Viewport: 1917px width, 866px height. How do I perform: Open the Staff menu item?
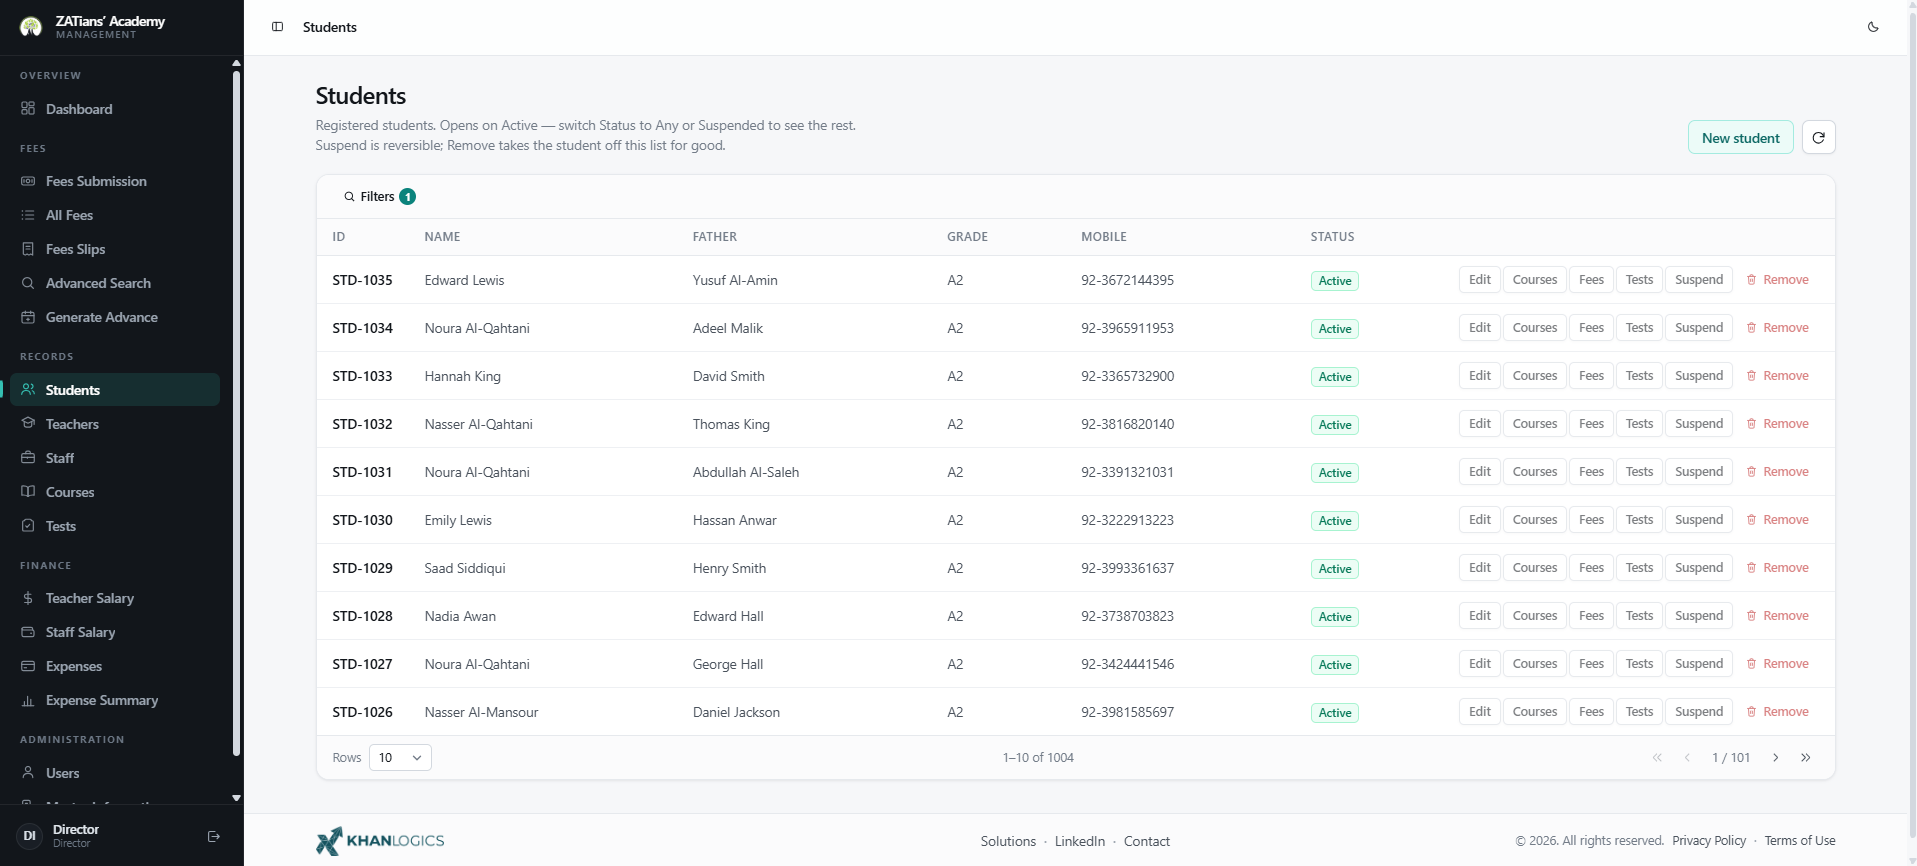click(115, 458)
